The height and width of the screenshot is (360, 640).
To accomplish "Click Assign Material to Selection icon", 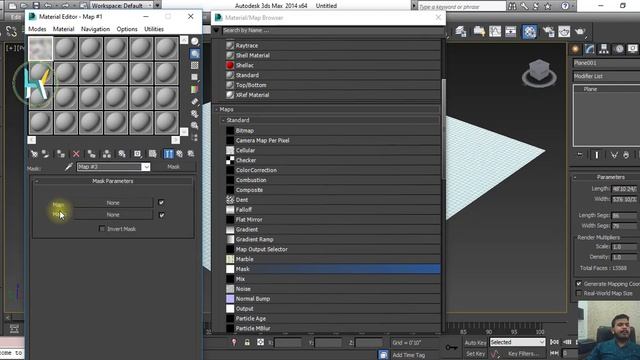I will point(61,154).
